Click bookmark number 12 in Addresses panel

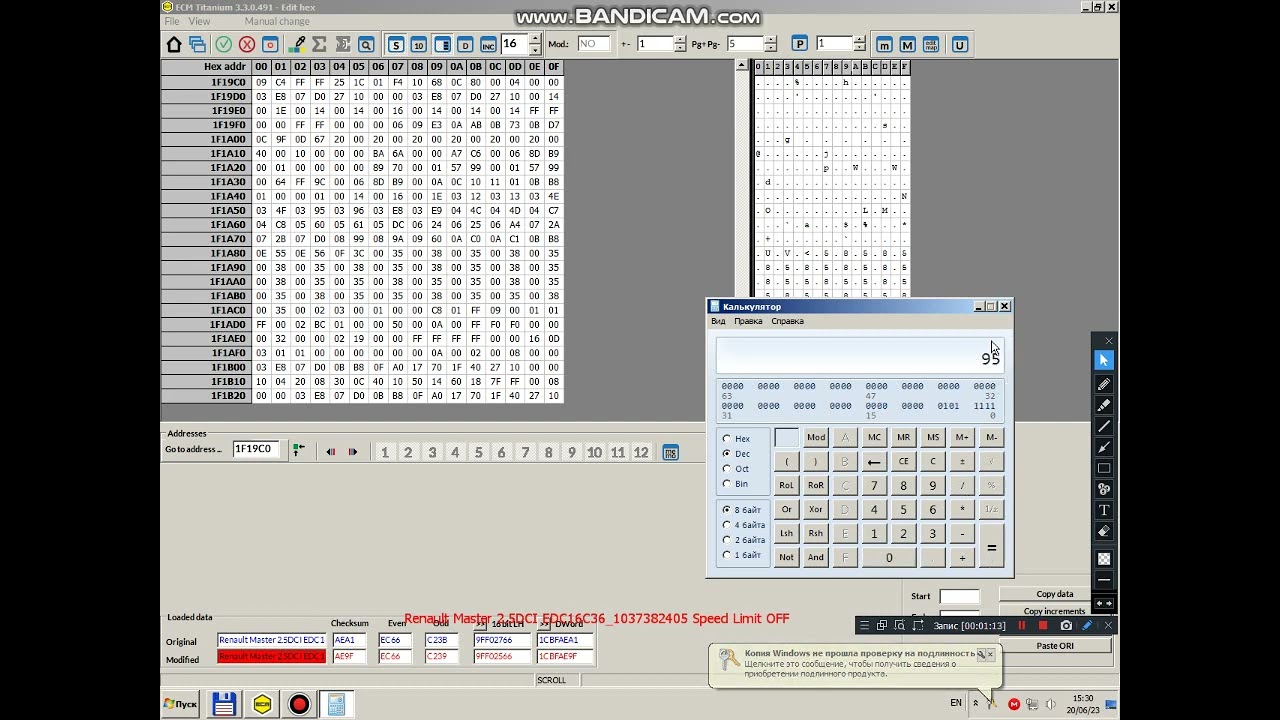(641, 453)
